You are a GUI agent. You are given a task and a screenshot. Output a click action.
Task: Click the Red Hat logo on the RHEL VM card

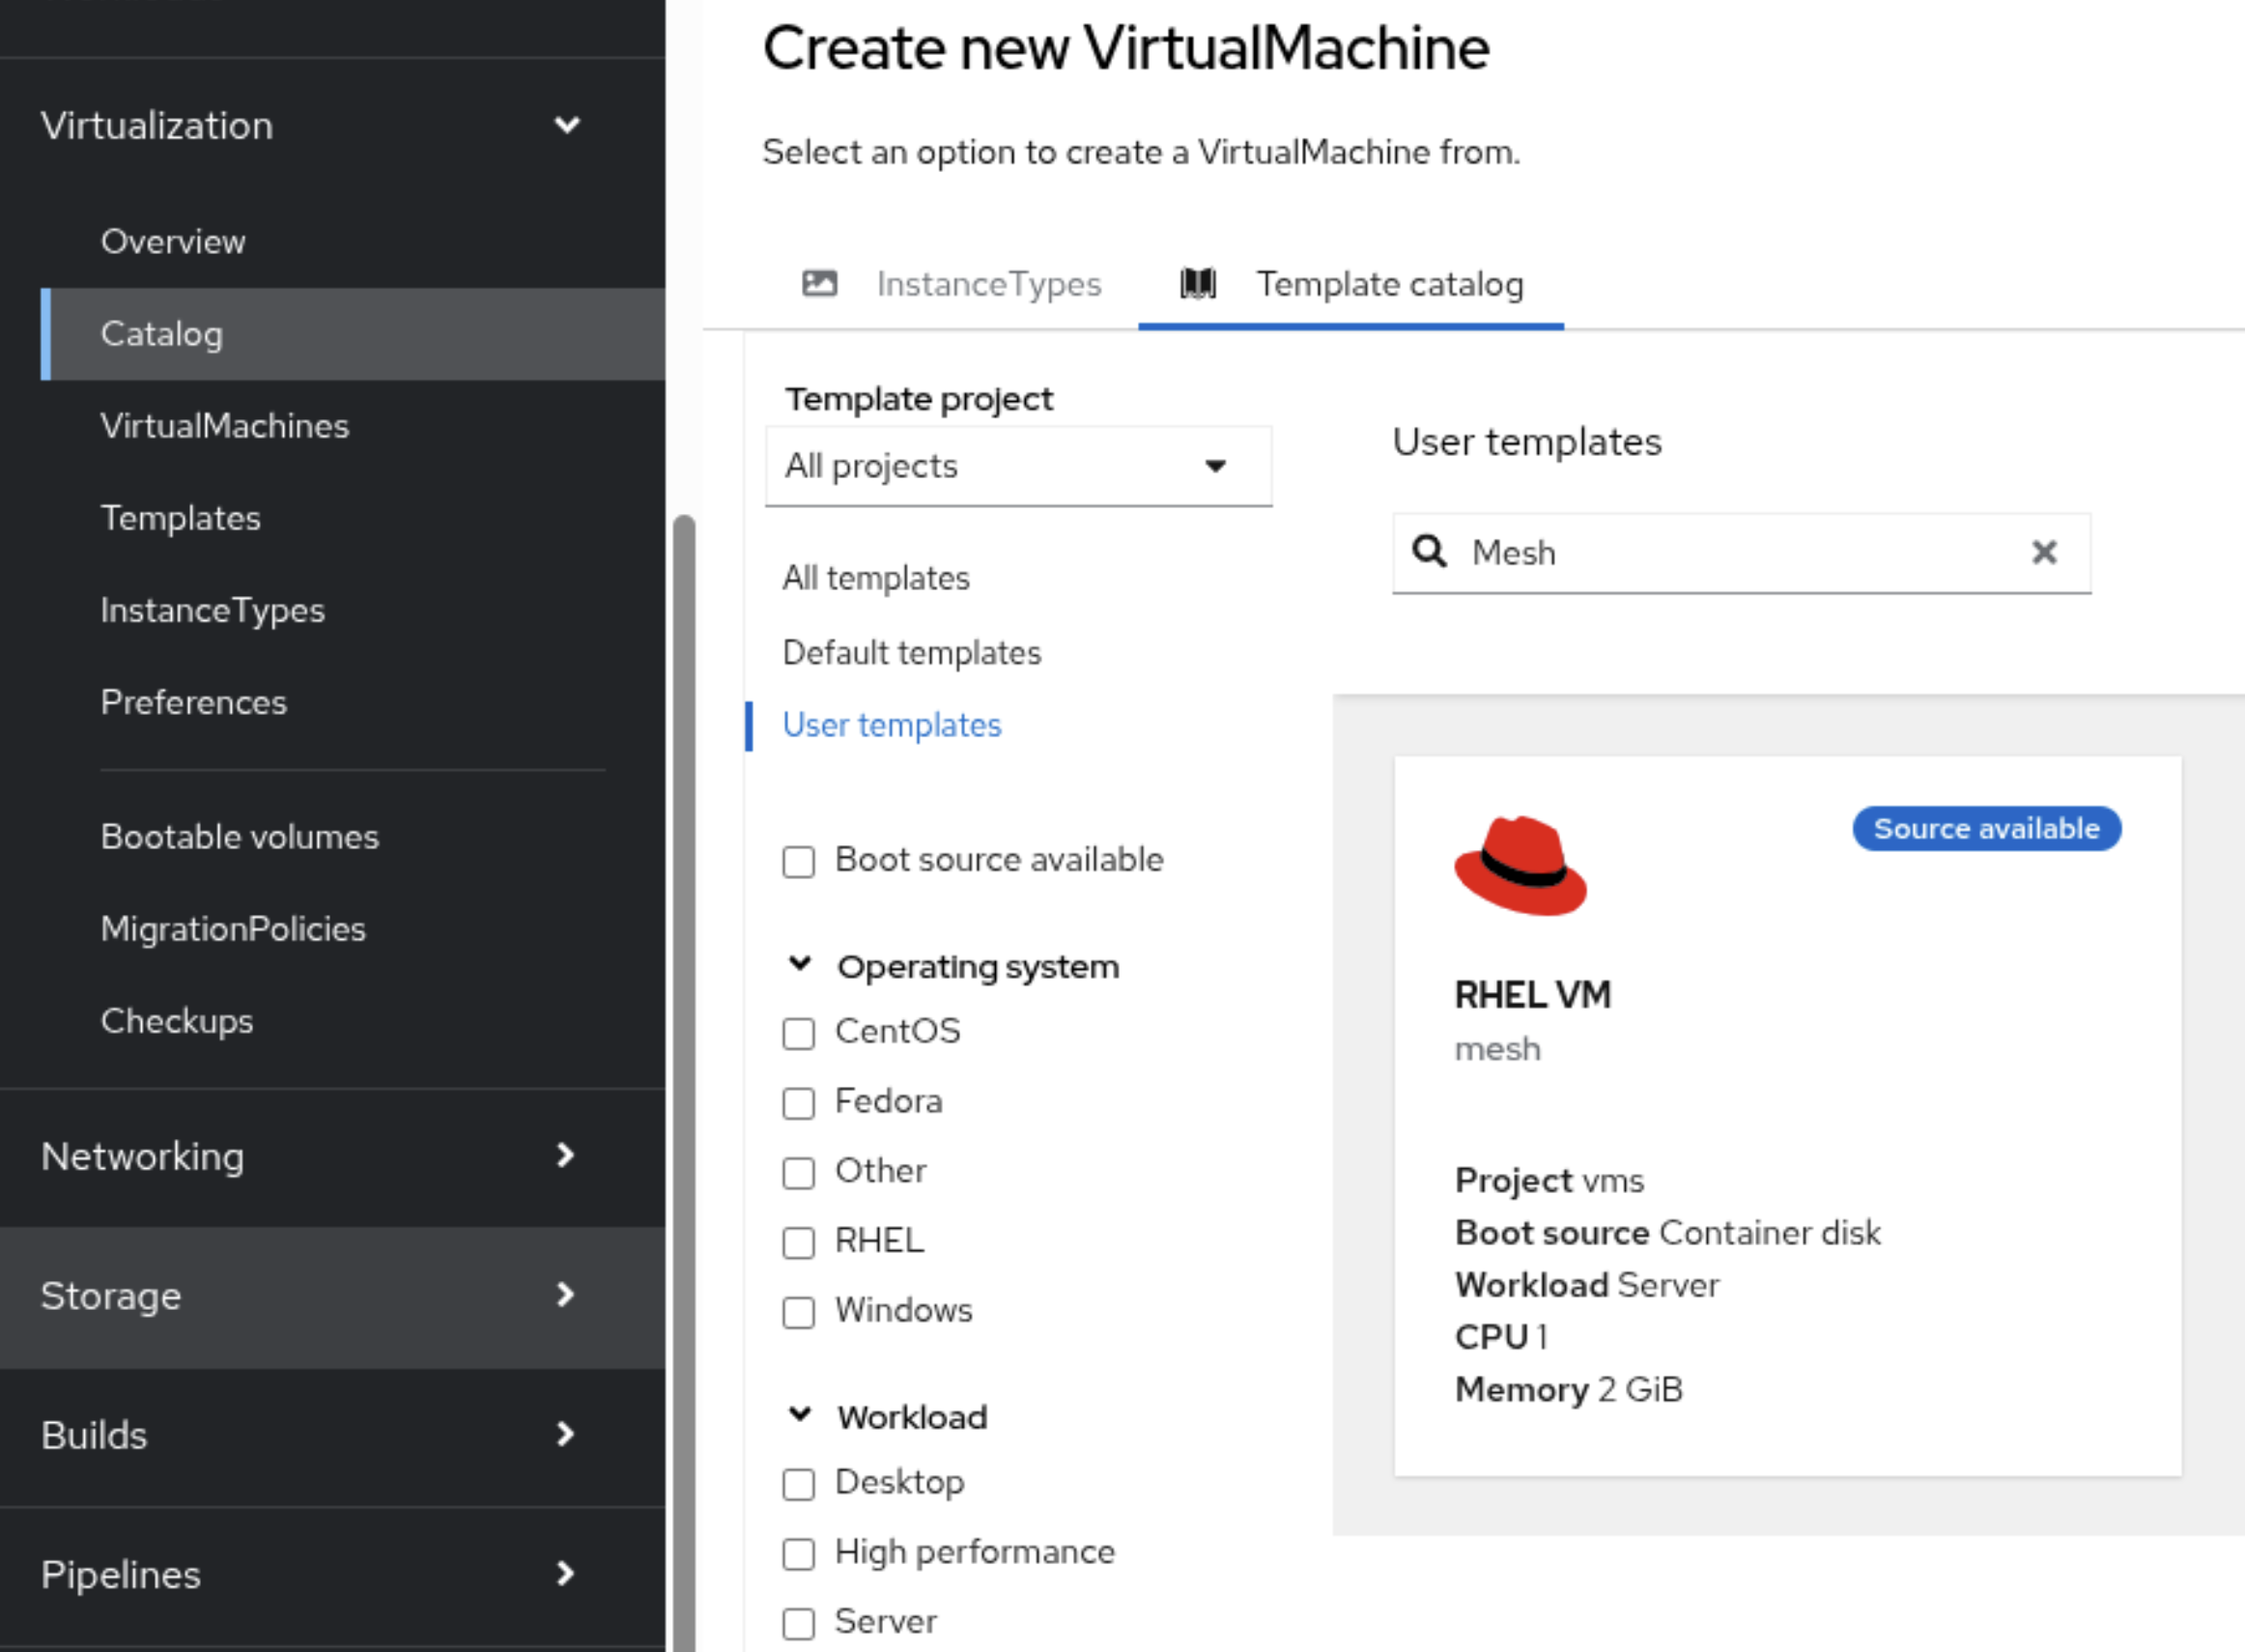[x=1520, y=866]
